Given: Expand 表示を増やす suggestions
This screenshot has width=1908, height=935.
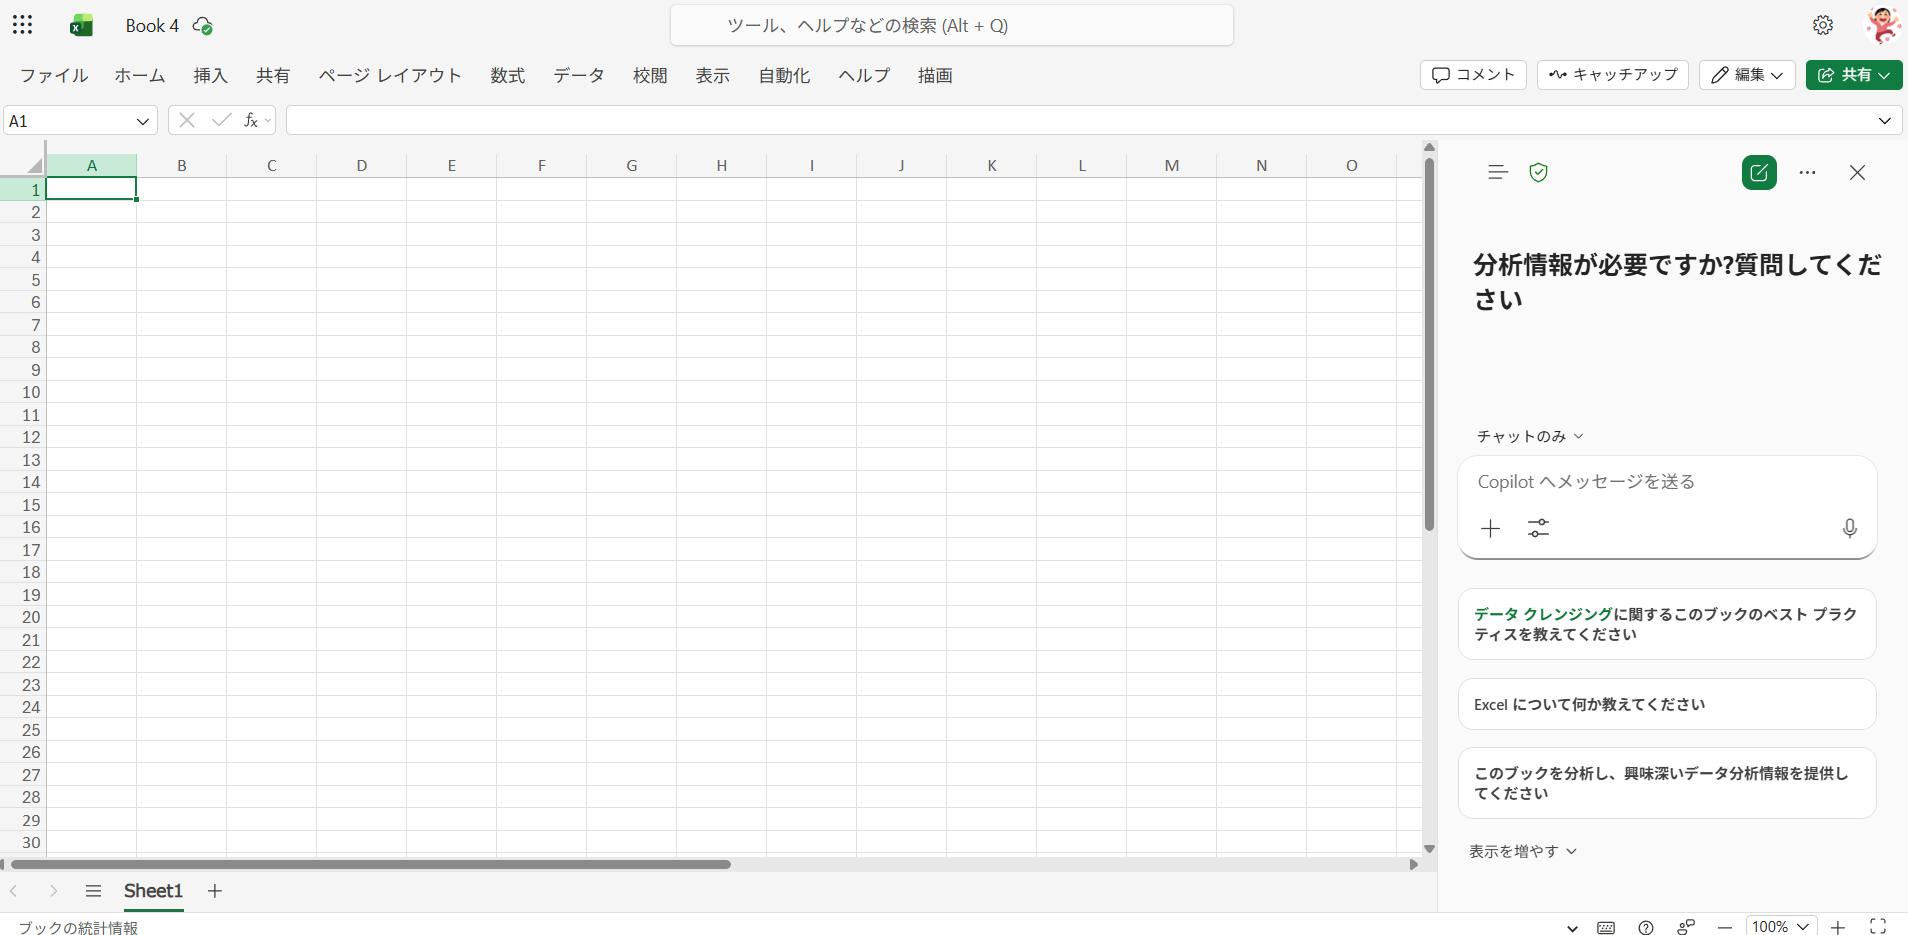Looking at the screenshot, I should click(1522, 851).
